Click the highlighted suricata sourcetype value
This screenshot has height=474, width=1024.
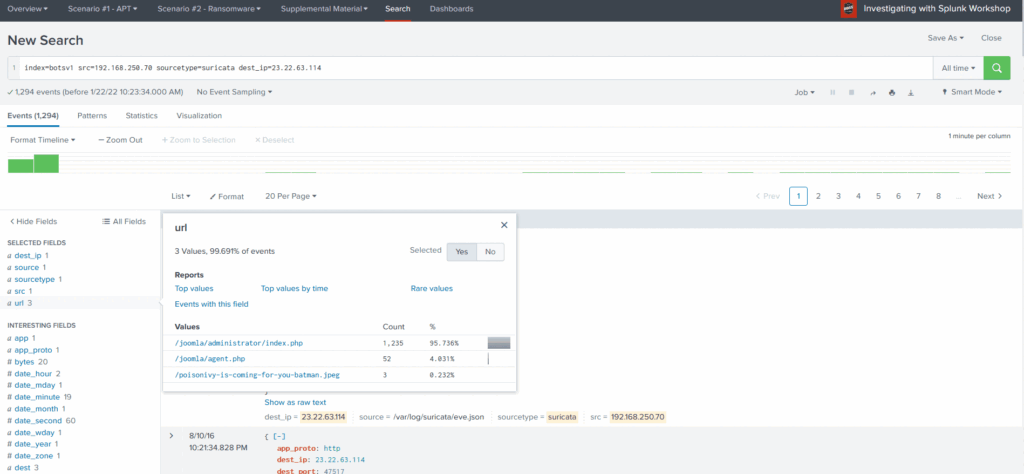[562, 417]
